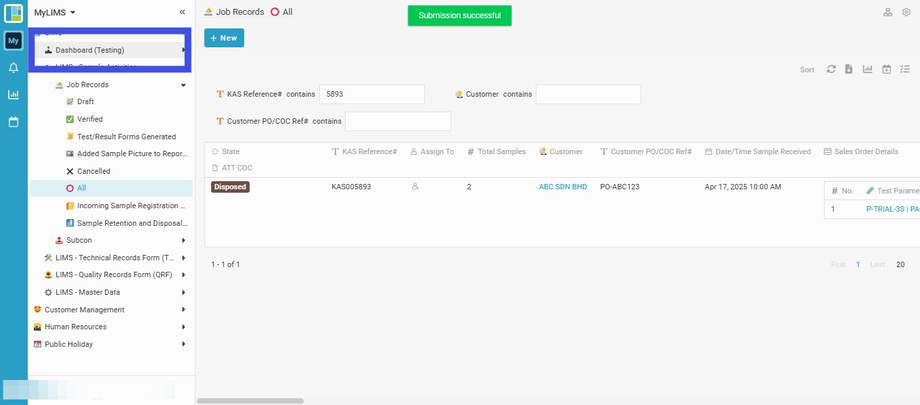Click the Disposed state badge
Viewport: 920px width, 405px height.
pyautogui.click(x=231, y=187)
